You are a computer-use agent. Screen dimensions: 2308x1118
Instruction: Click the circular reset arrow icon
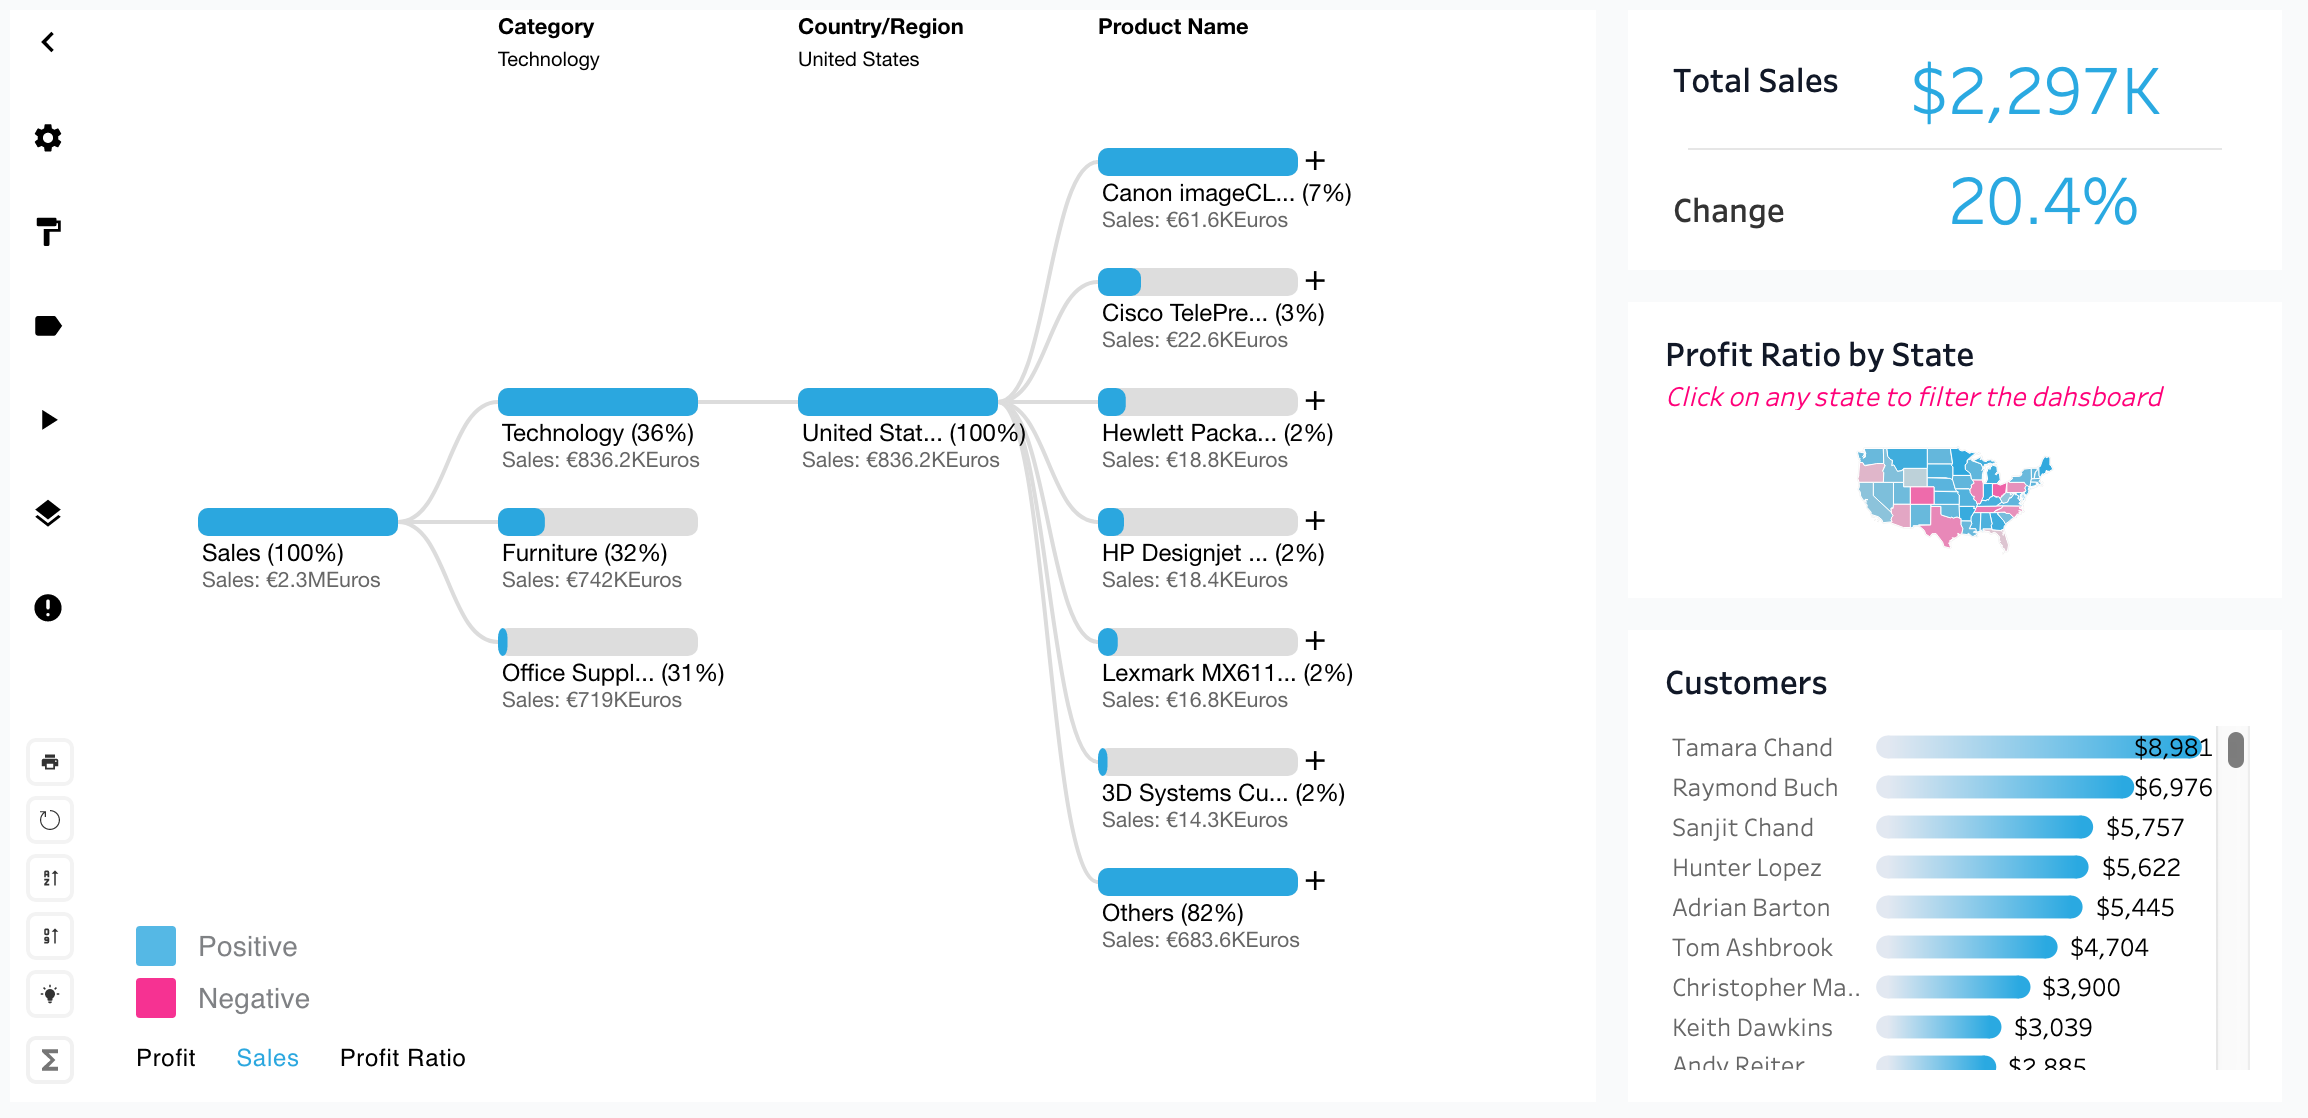tap(50, 821)
